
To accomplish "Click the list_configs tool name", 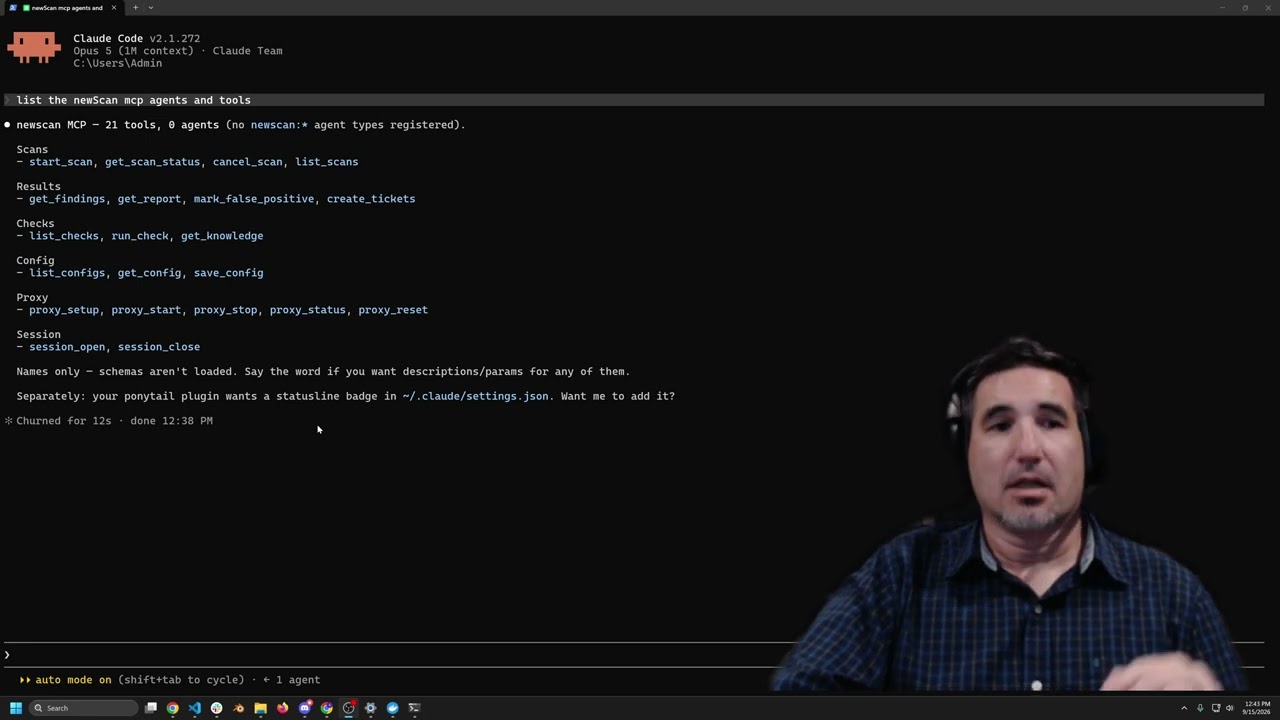I will [x=67, y=273].
